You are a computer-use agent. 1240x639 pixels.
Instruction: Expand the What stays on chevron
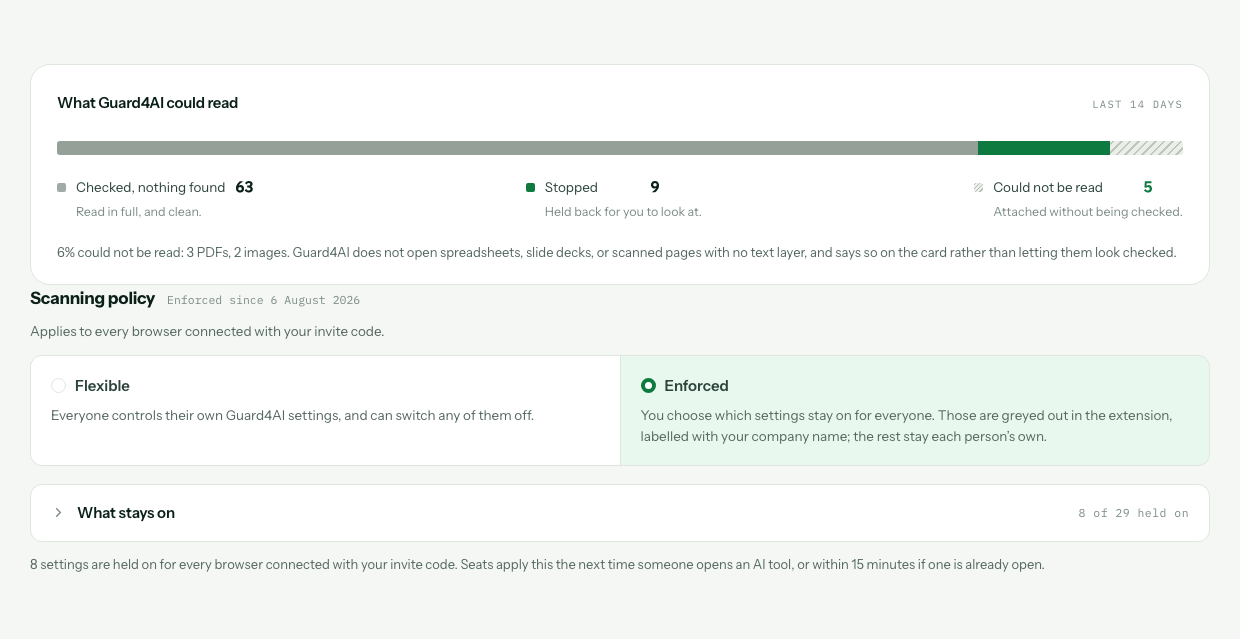point(58,513)
